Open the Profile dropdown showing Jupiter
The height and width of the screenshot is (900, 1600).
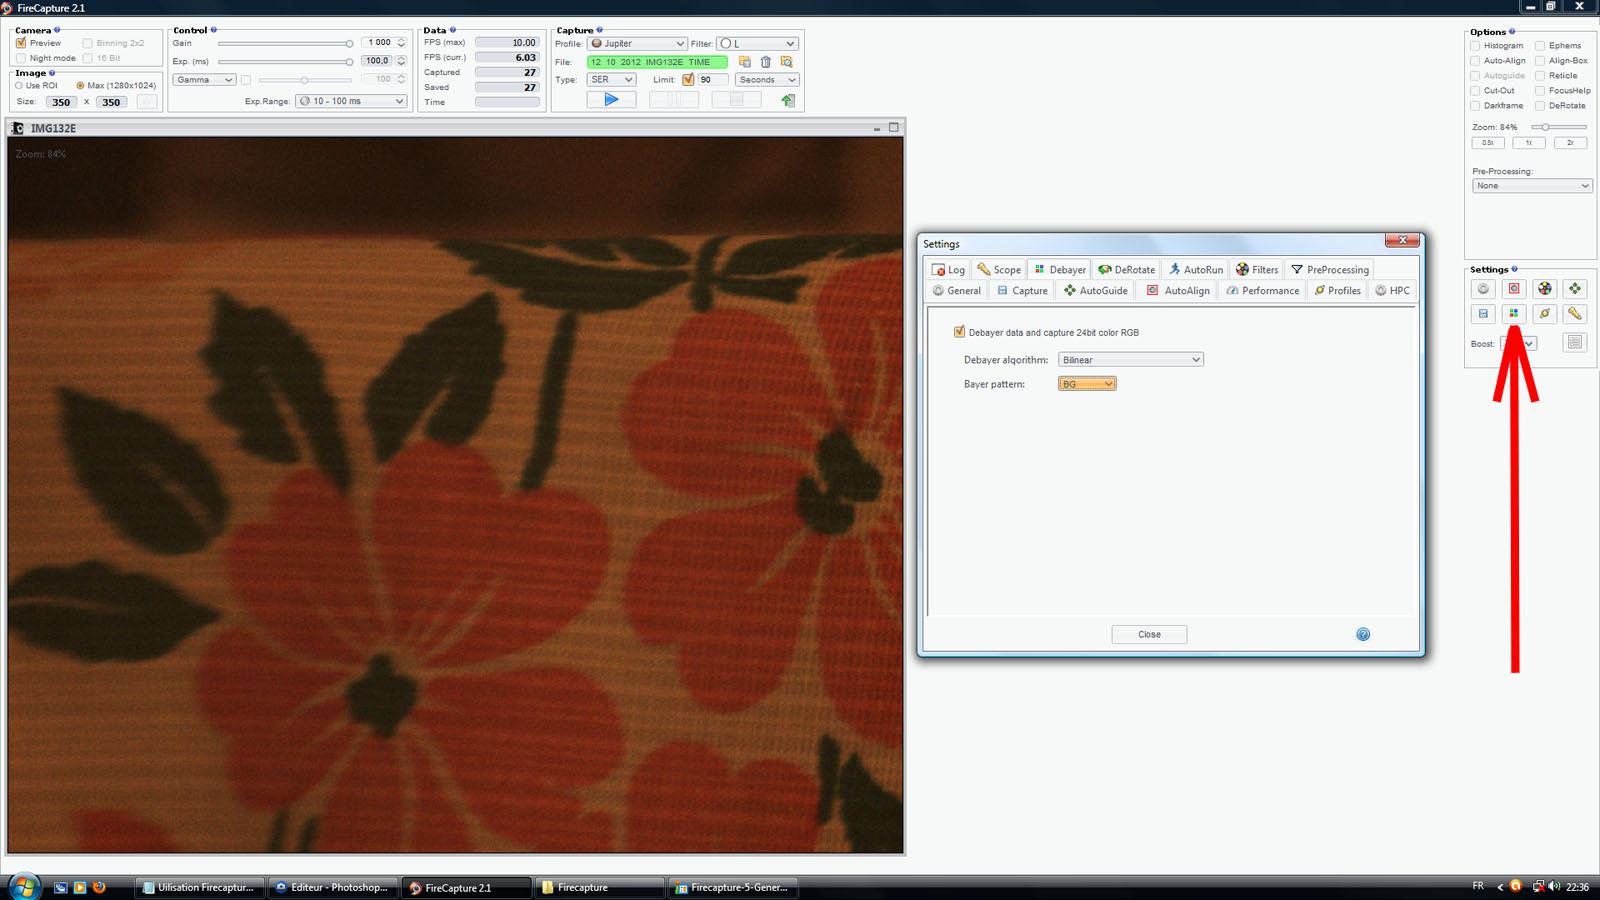coord(637,44)
